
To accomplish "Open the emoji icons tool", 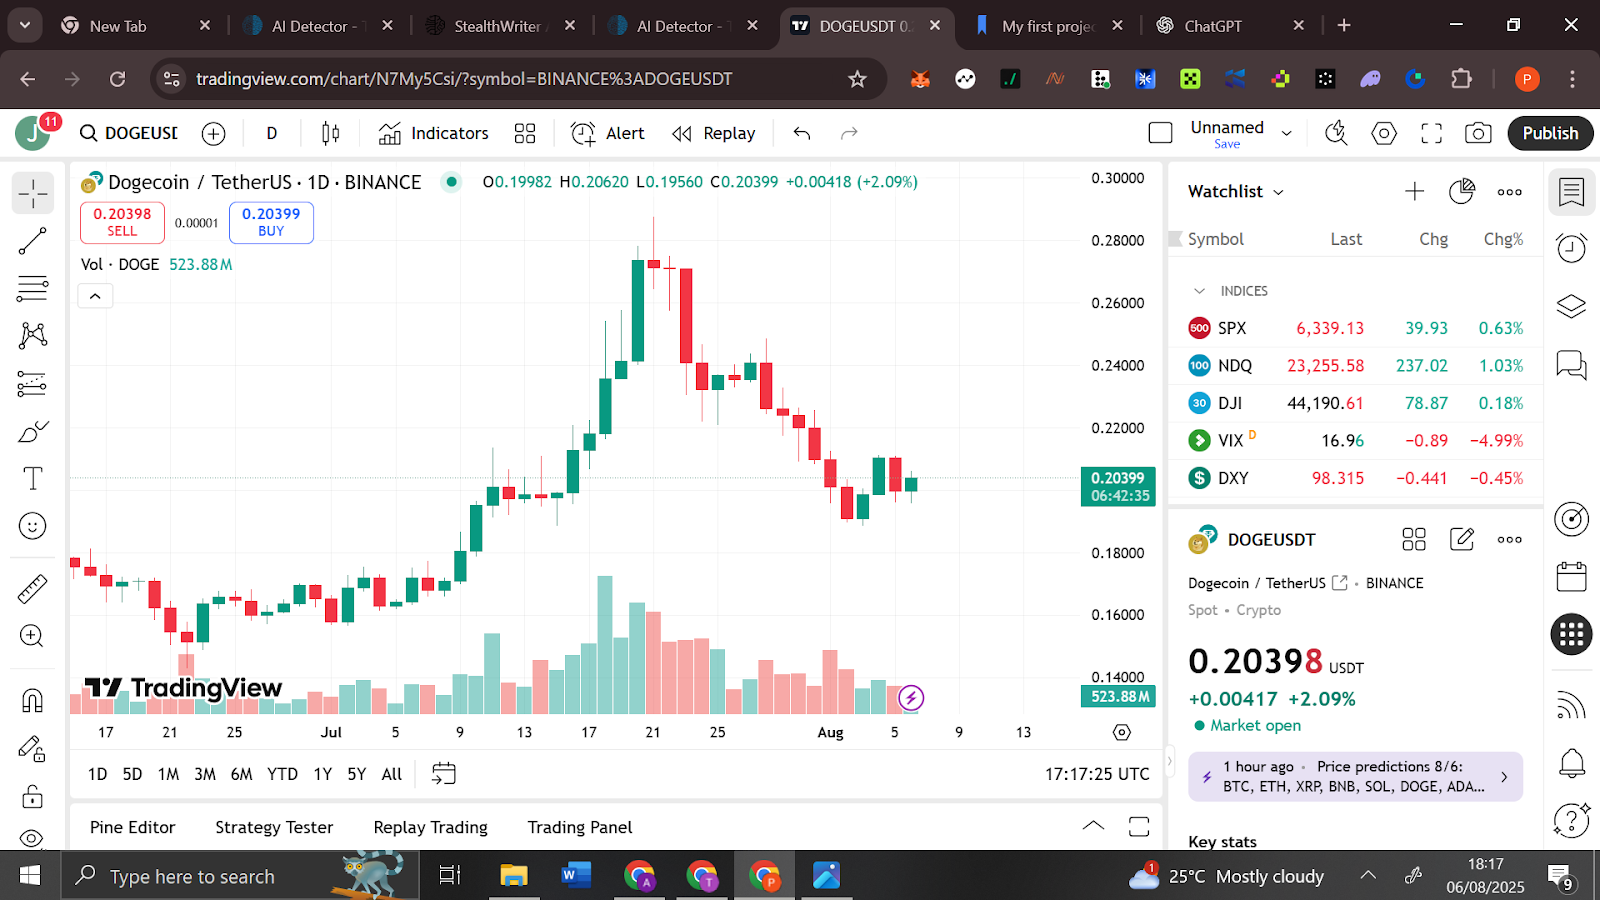I will (33, 526).
